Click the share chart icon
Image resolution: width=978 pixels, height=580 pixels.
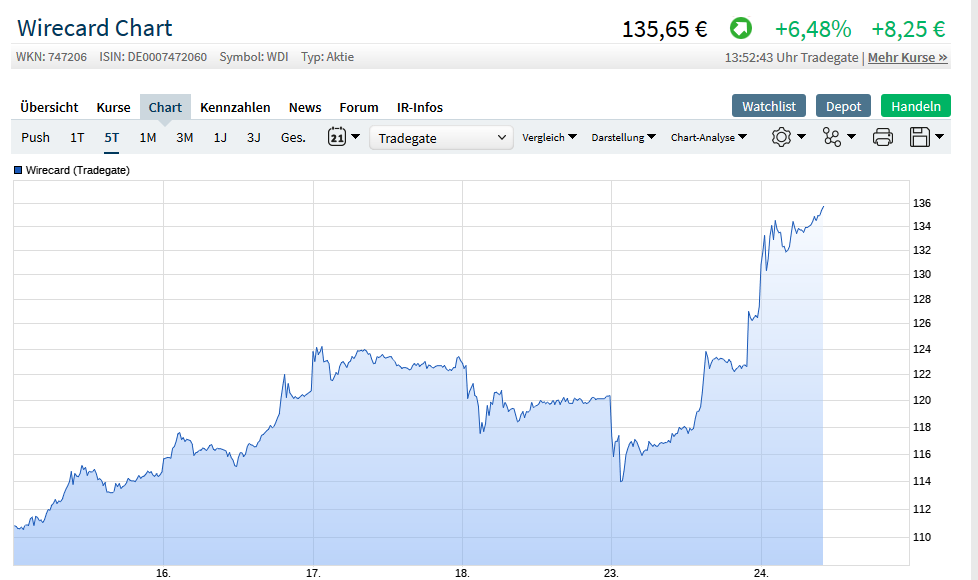click(x=831, y=137)
